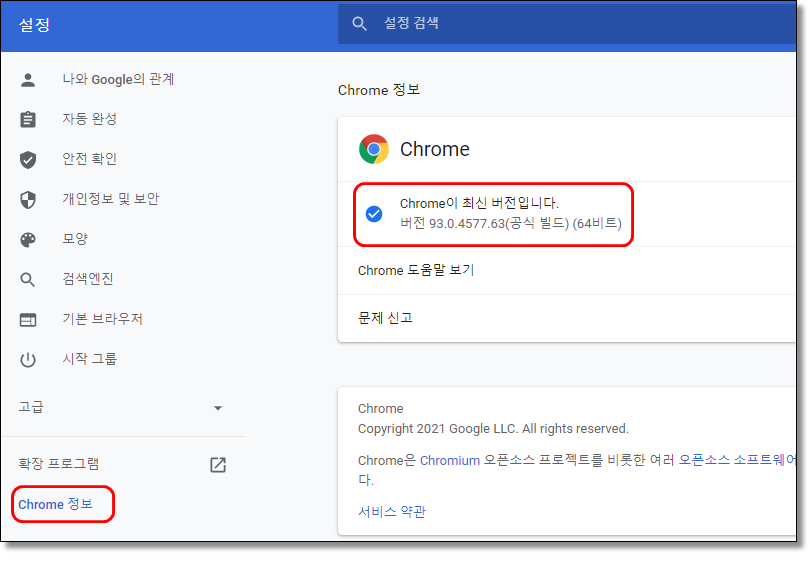Open the 오픈소스 소프트웨어 link

click(x=737, y=460)
